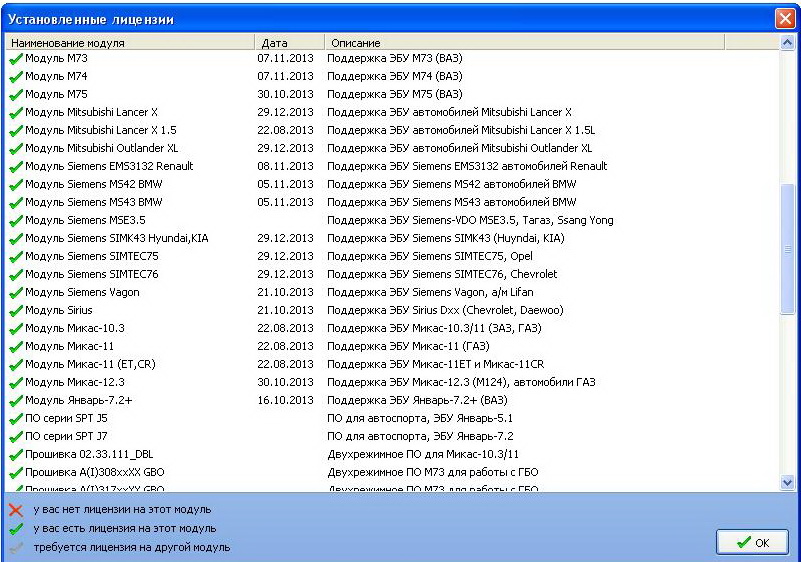Click check icon of Модуль Siemens MS43 BMW
The width and height of the screenshot is (801, 562).
tap(16, 203)
